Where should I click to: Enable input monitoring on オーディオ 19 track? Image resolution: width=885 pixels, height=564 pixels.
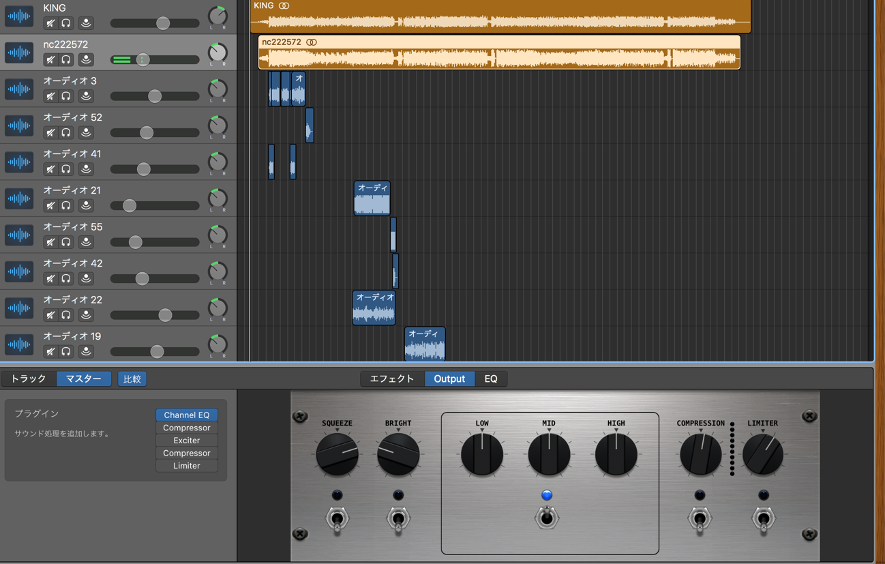pos(86,351)
